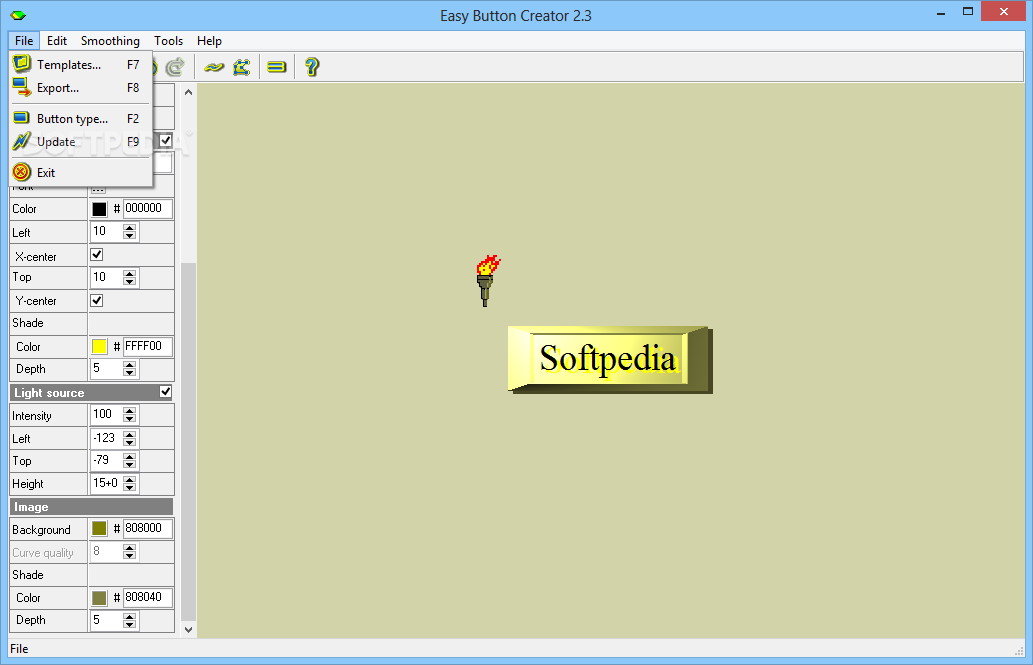The height and width of the screenshot is (665, 1033).
Task: Increase the light Height spinner
Action: pos(130,480)
